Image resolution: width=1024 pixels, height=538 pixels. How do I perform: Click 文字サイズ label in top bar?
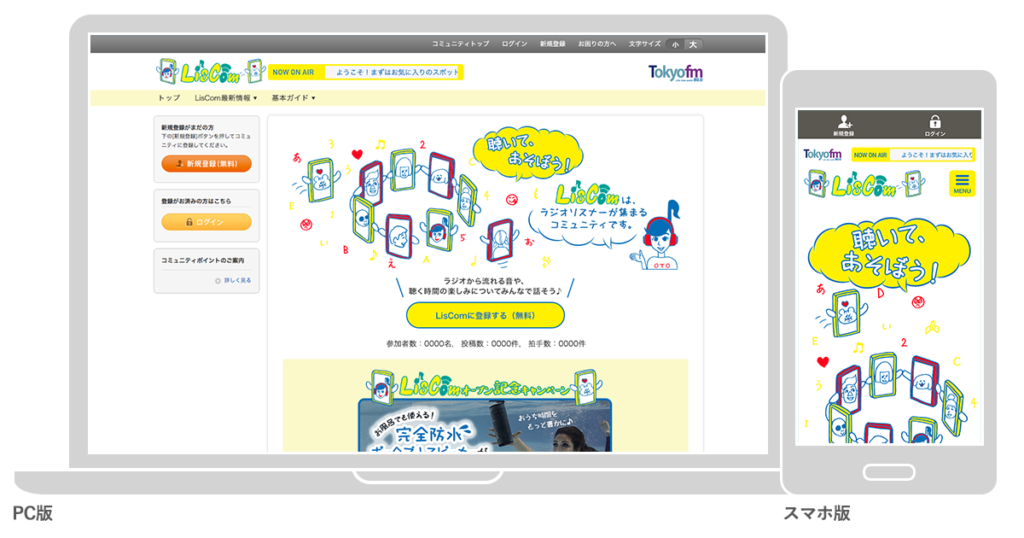(645, 44)
